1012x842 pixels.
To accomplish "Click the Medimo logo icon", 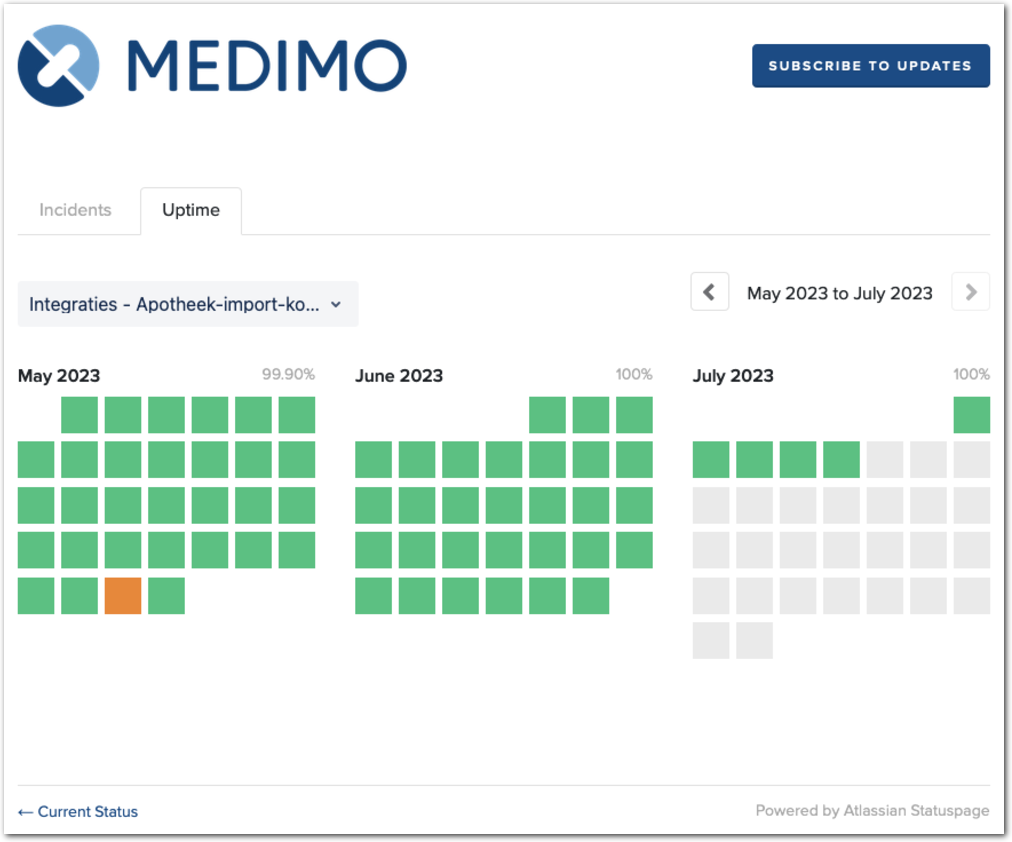I will tap(59, 66).
